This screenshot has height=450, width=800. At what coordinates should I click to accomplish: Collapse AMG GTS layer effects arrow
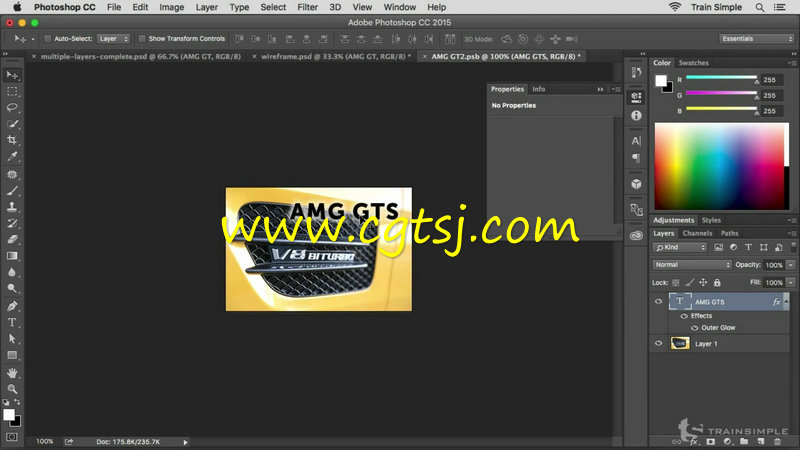tap(786, 302)
